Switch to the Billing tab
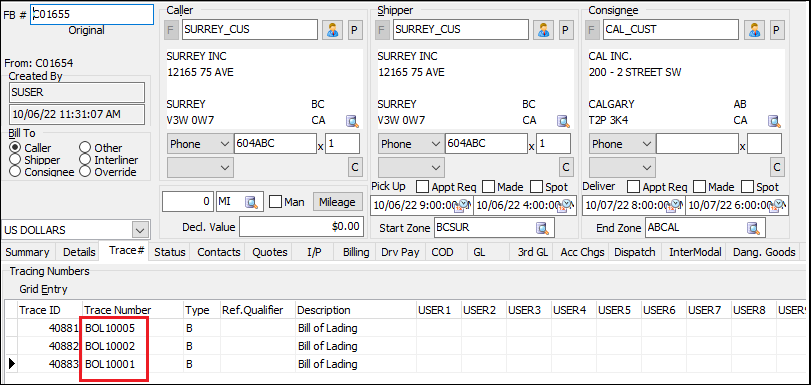Image resolution: width=811 pixels, height=385 pixels. (356, 252)
